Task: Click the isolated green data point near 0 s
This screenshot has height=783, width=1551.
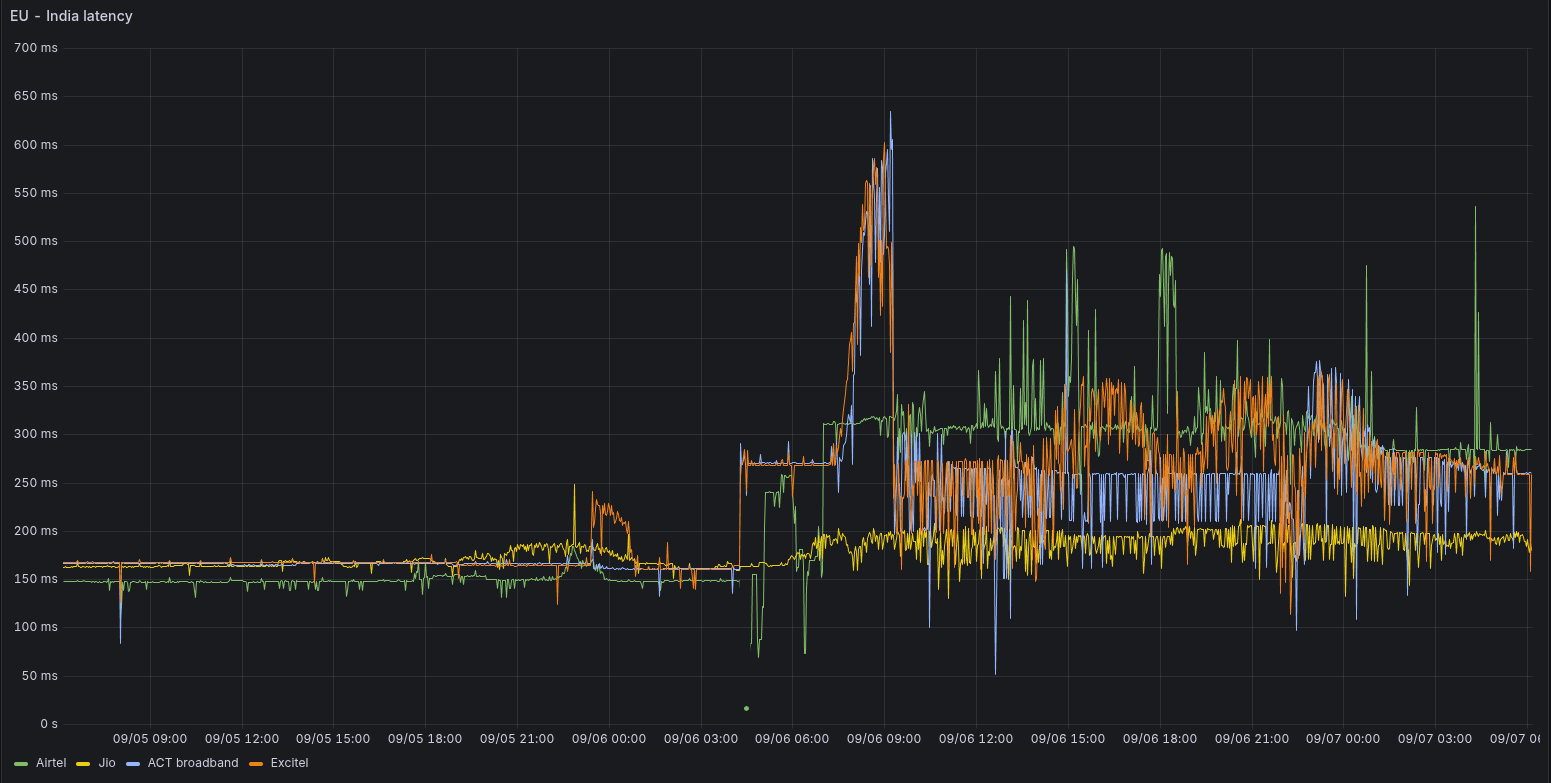Action: click(746, 708)
